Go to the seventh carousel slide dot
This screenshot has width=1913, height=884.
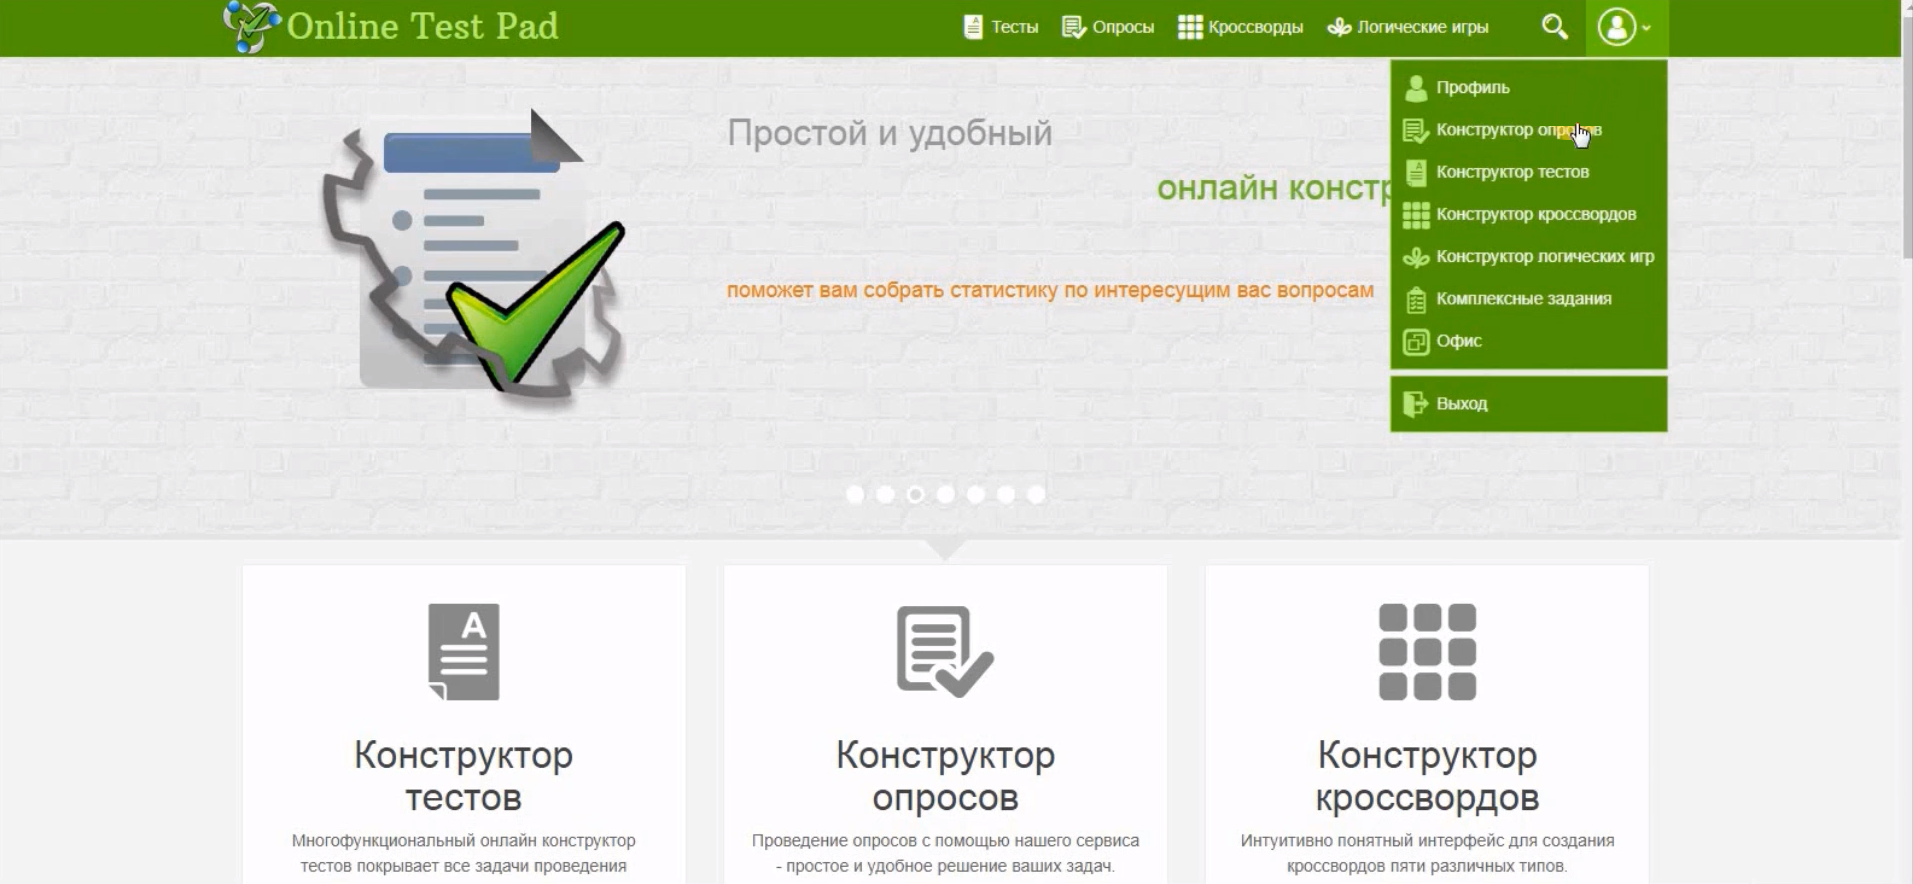1036,494
